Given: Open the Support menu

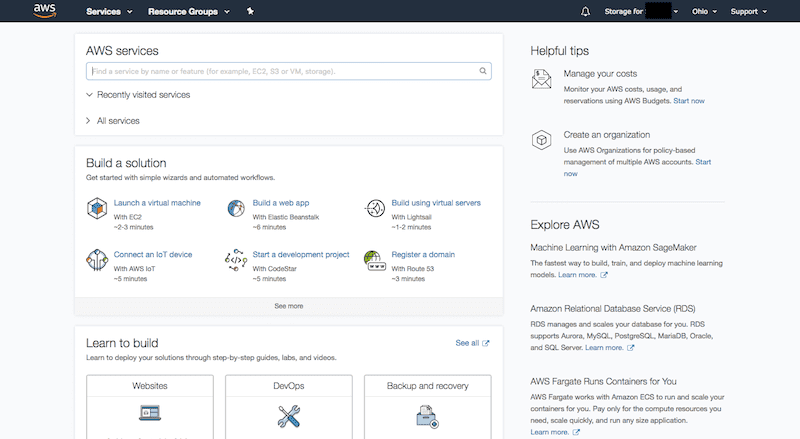Looking at the screenshot, I should click(x=748, y=11).
